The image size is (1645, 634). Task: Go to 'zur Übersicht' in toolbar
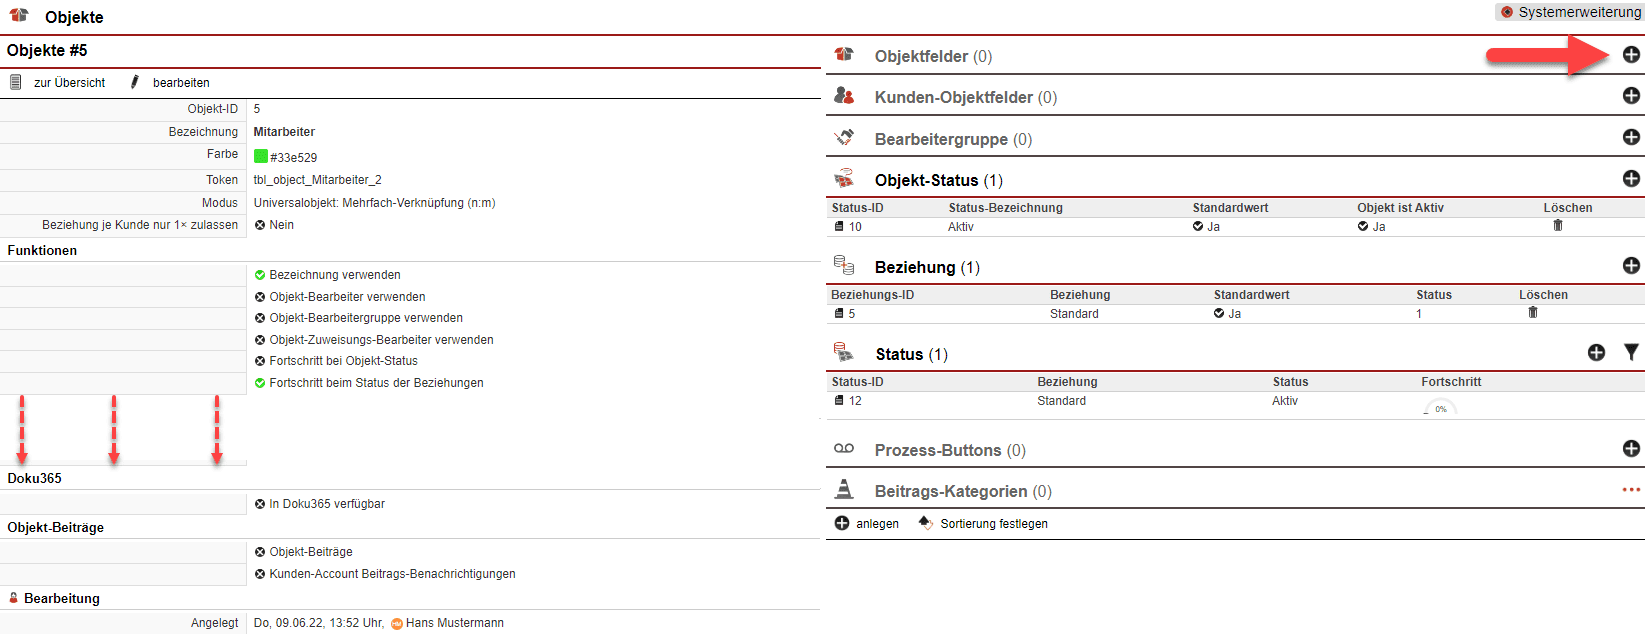click(x=68, y=83)
